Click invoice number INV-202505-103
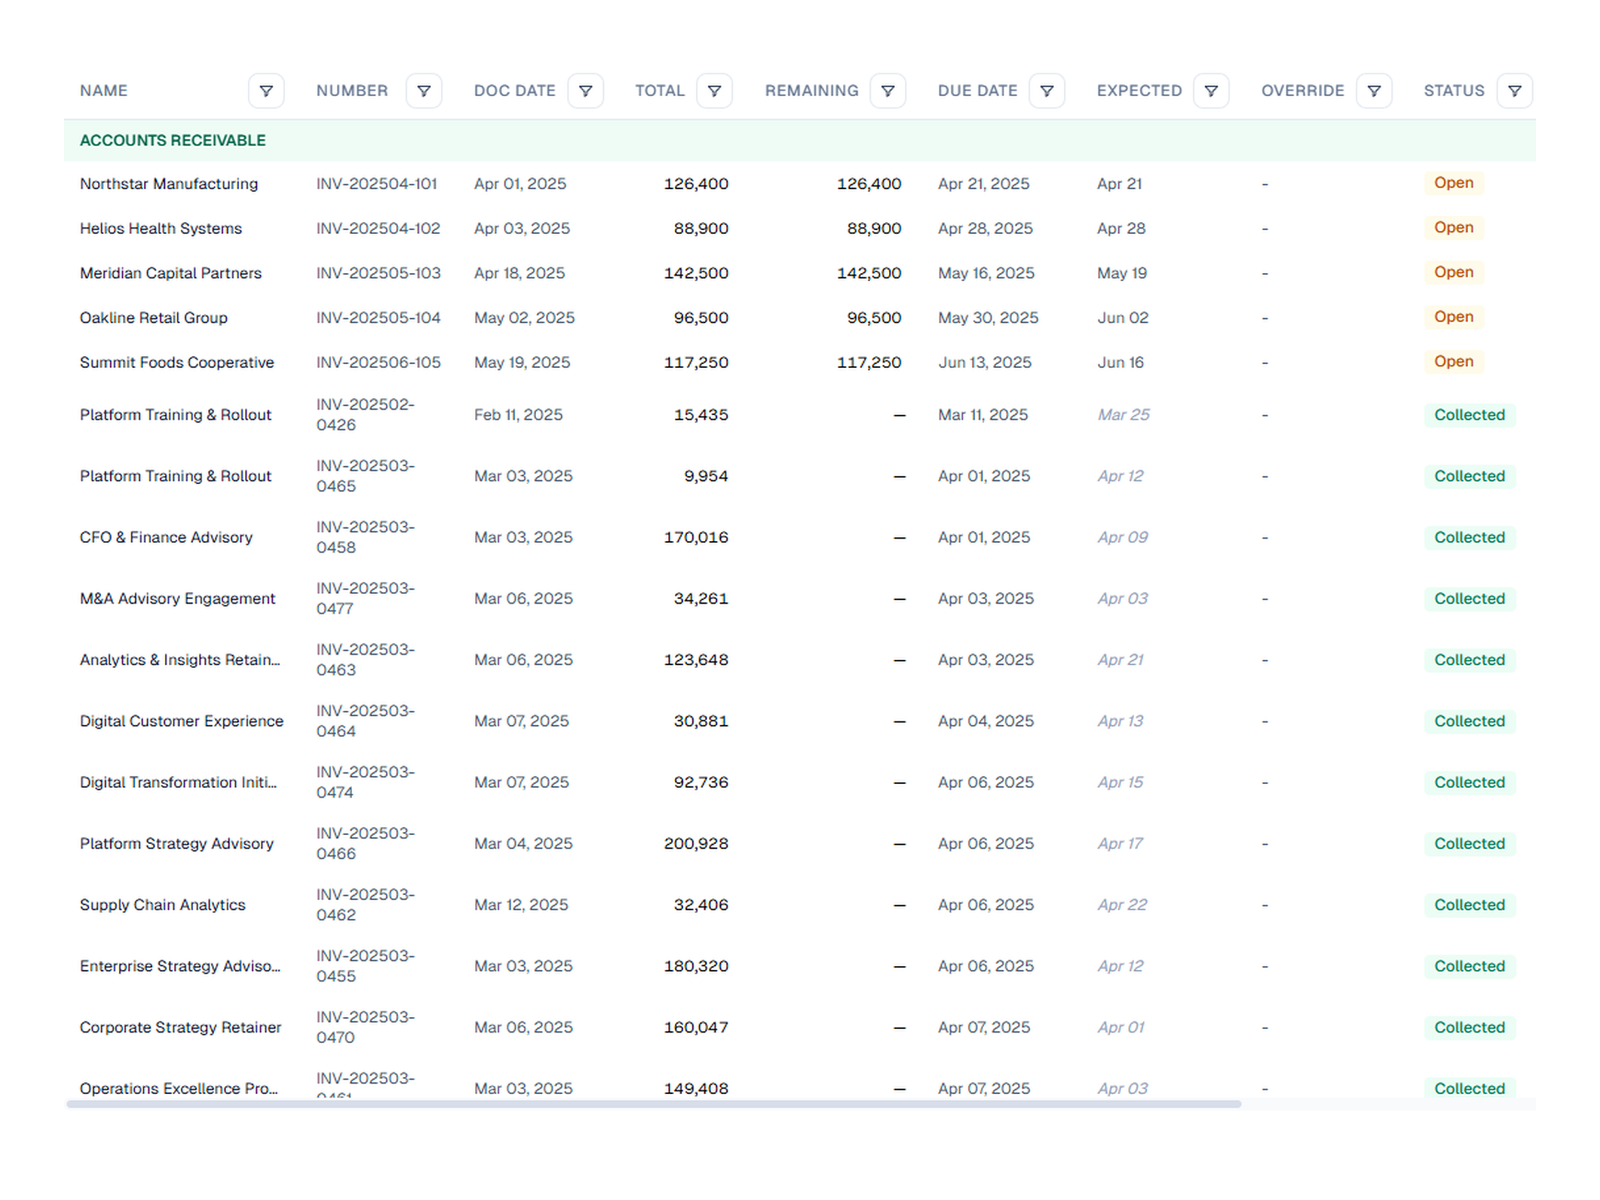The width and height of the screenshot is (1600, 1200). point(378,273)
